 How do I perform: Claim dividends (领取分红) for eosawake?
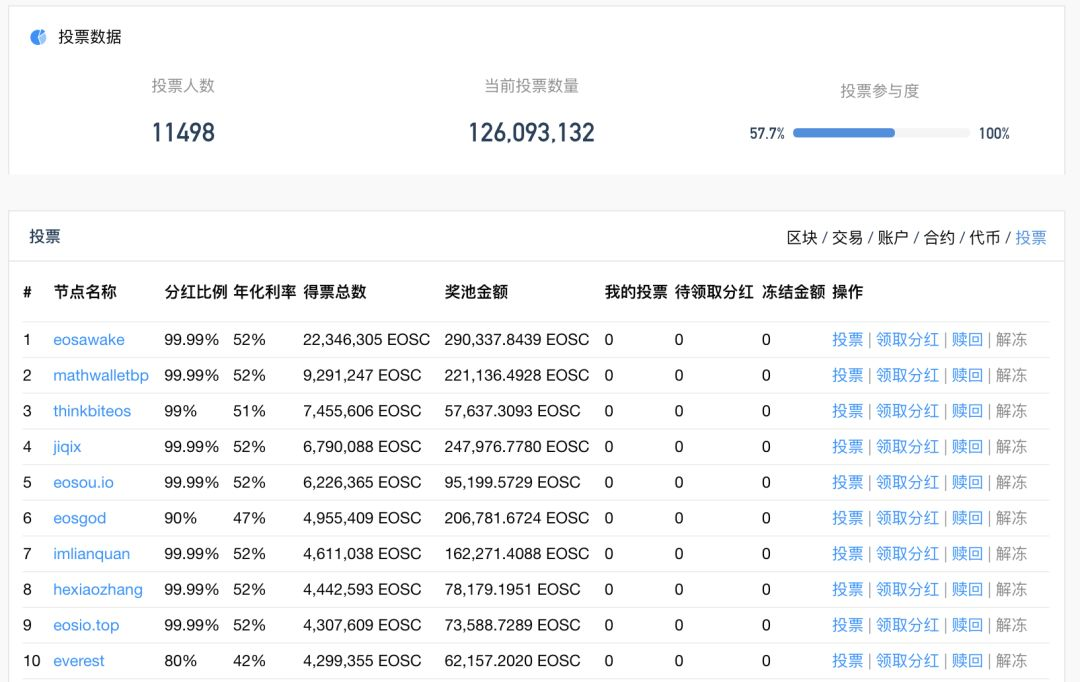click(x=907, y=340)
